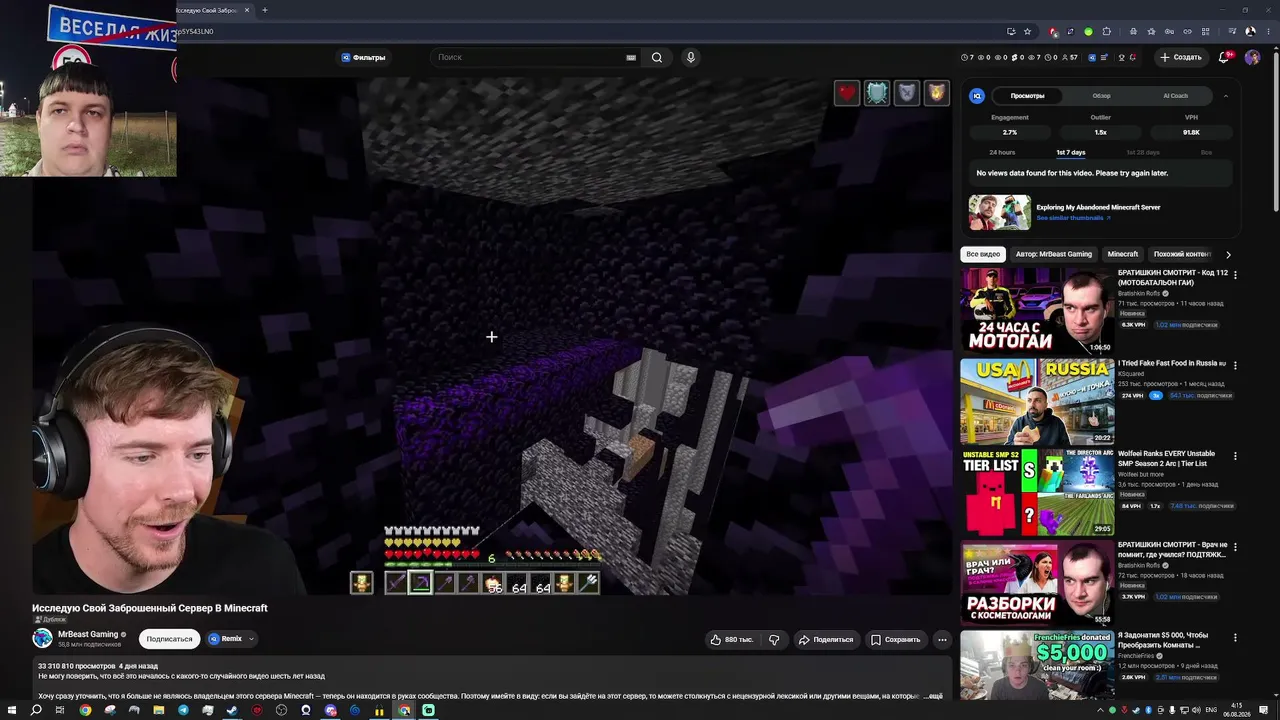Expand the Remix dropdown arrow
The image size is (1280, 720).
click(251, 639)
